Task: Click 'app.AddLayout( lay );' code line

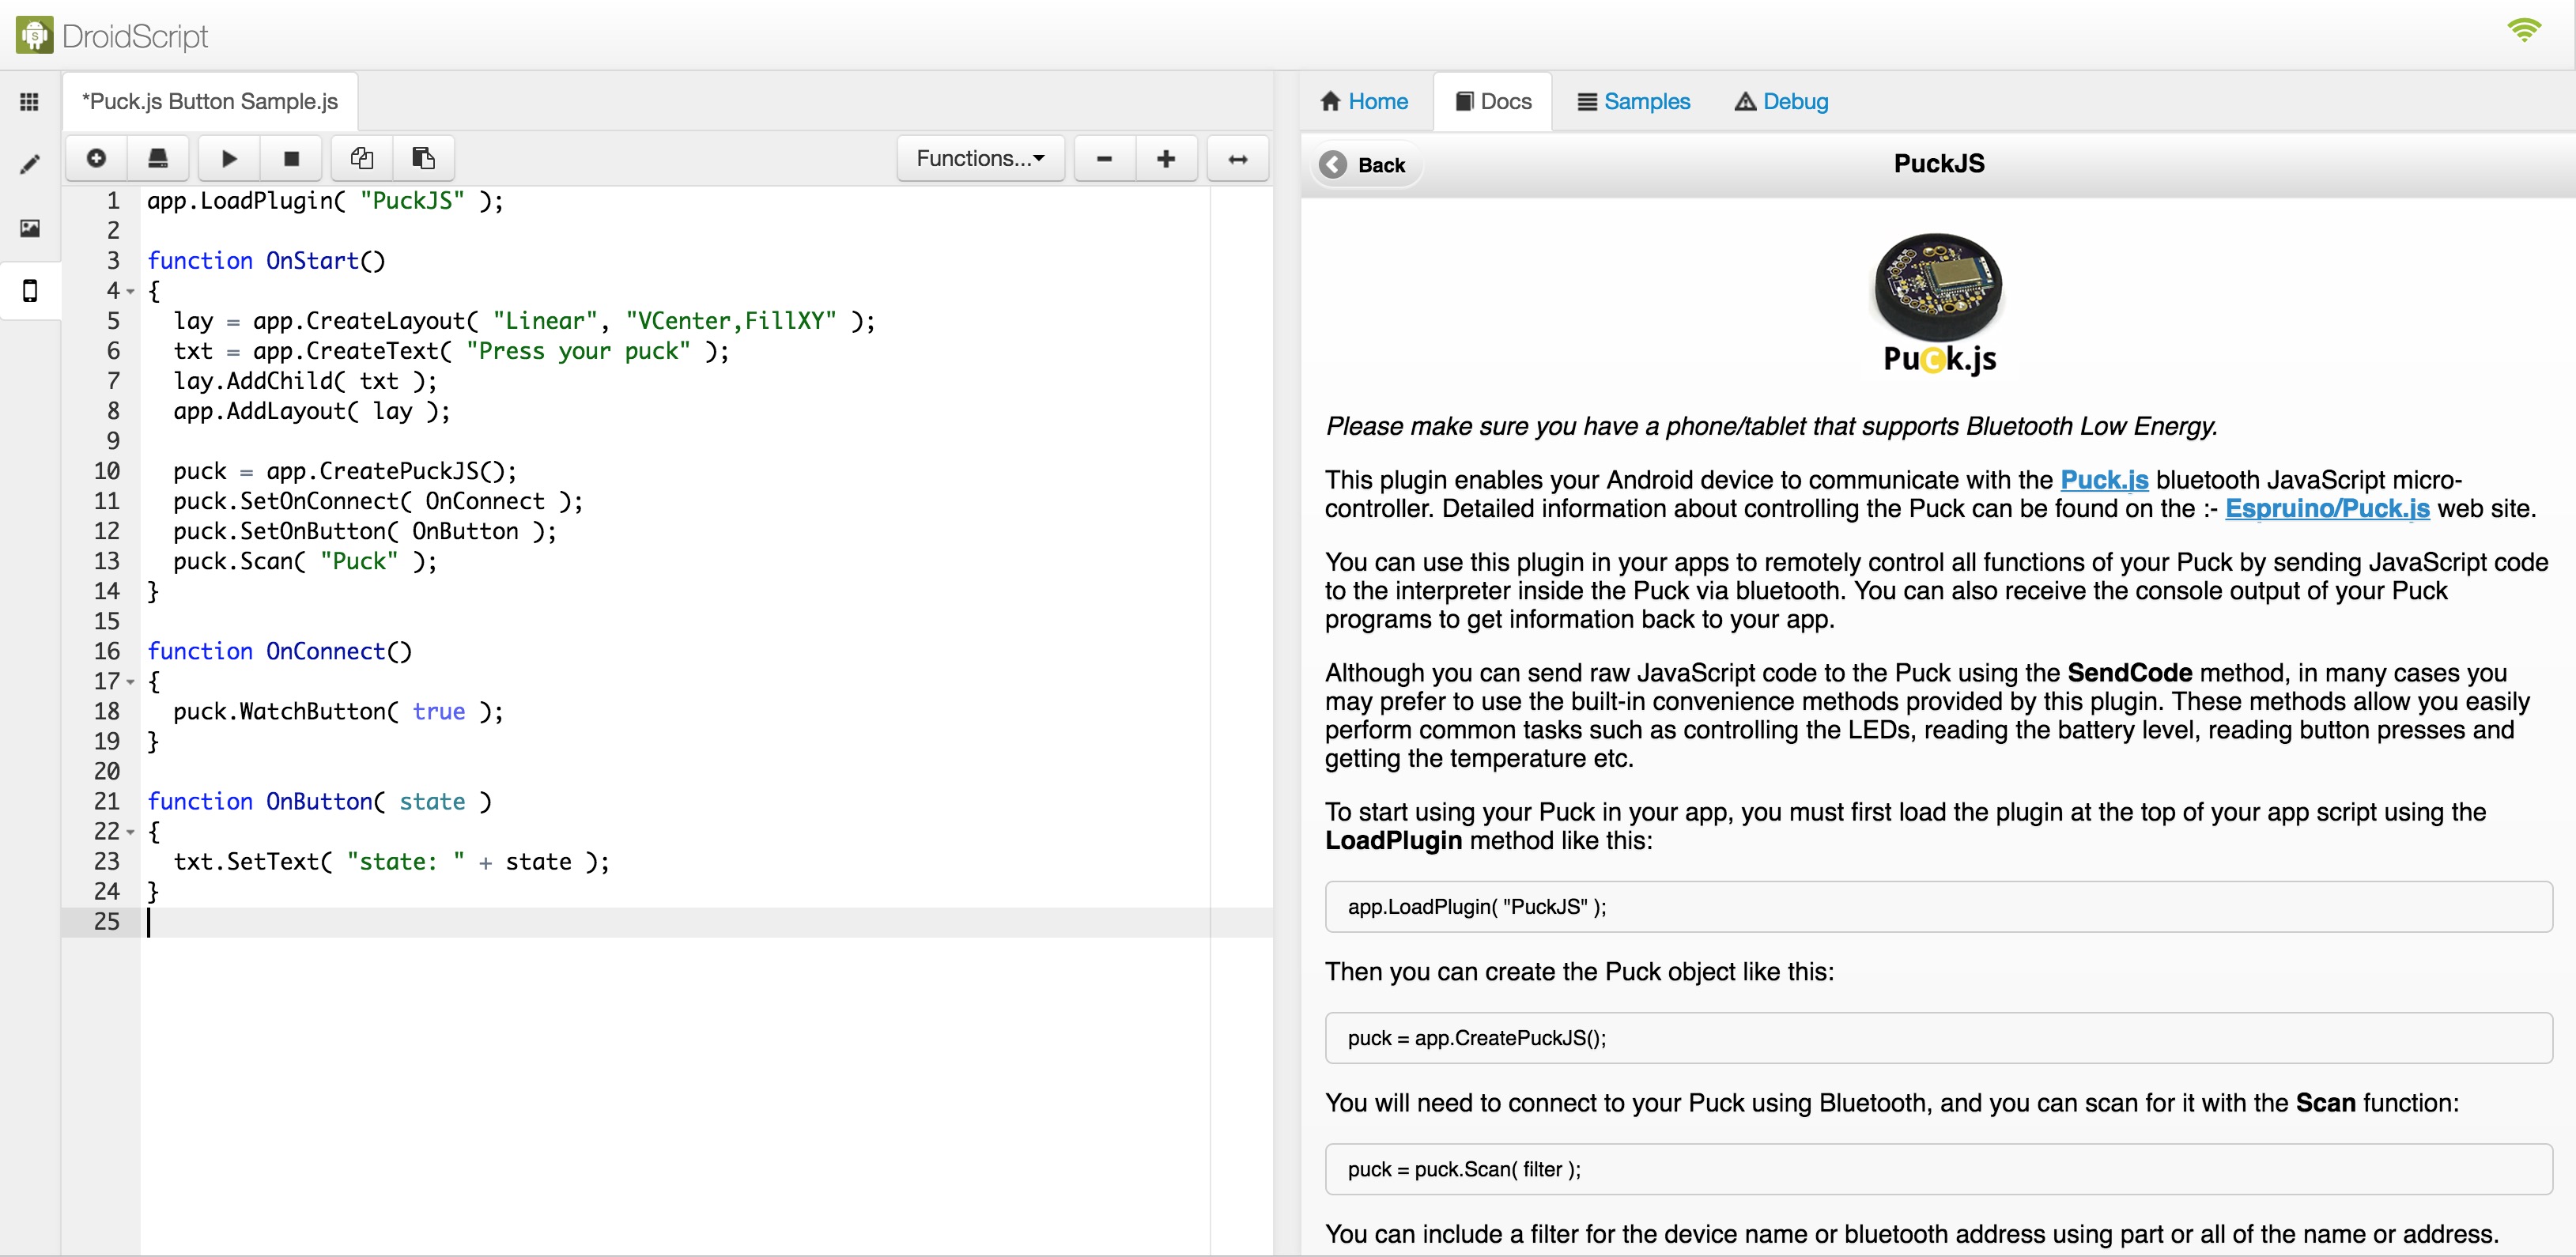Action: (x=312, y=411)
